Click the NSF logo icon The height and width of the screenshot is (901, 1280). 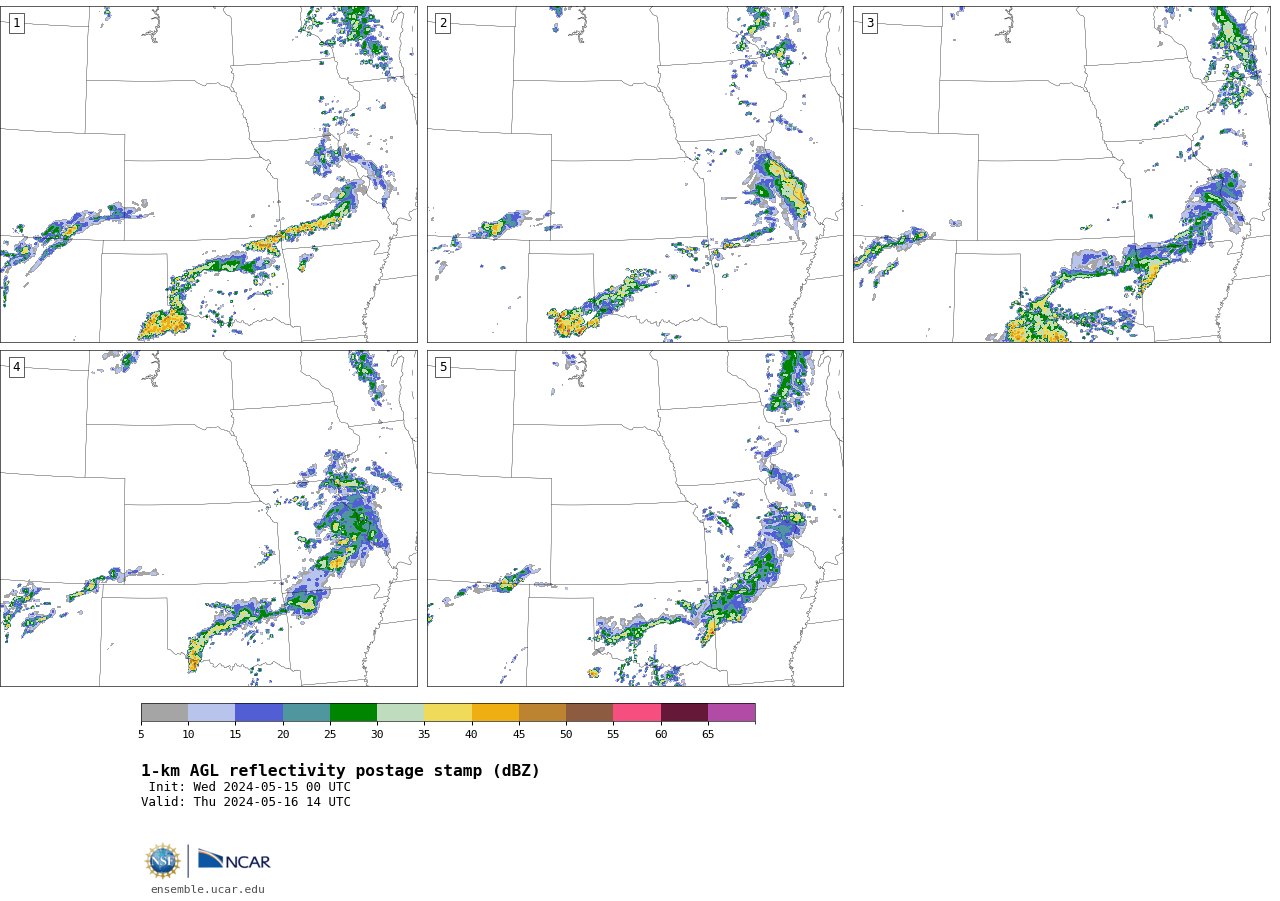pos(163,861)
